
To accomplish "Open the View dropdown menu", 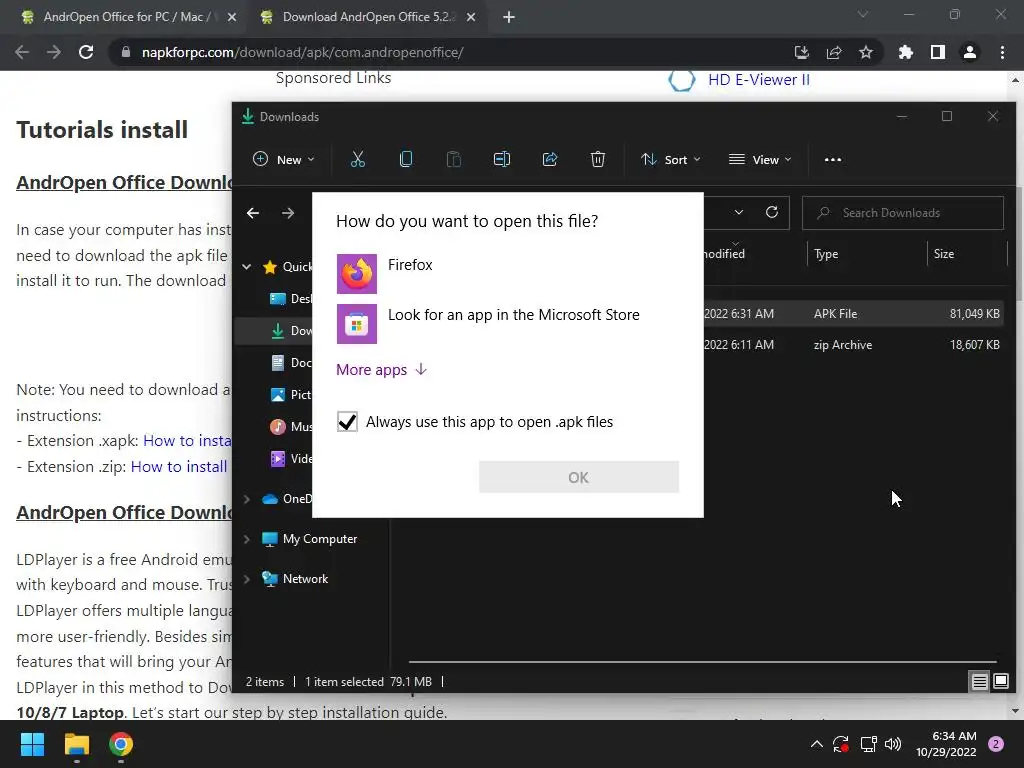I will [760, 159].
